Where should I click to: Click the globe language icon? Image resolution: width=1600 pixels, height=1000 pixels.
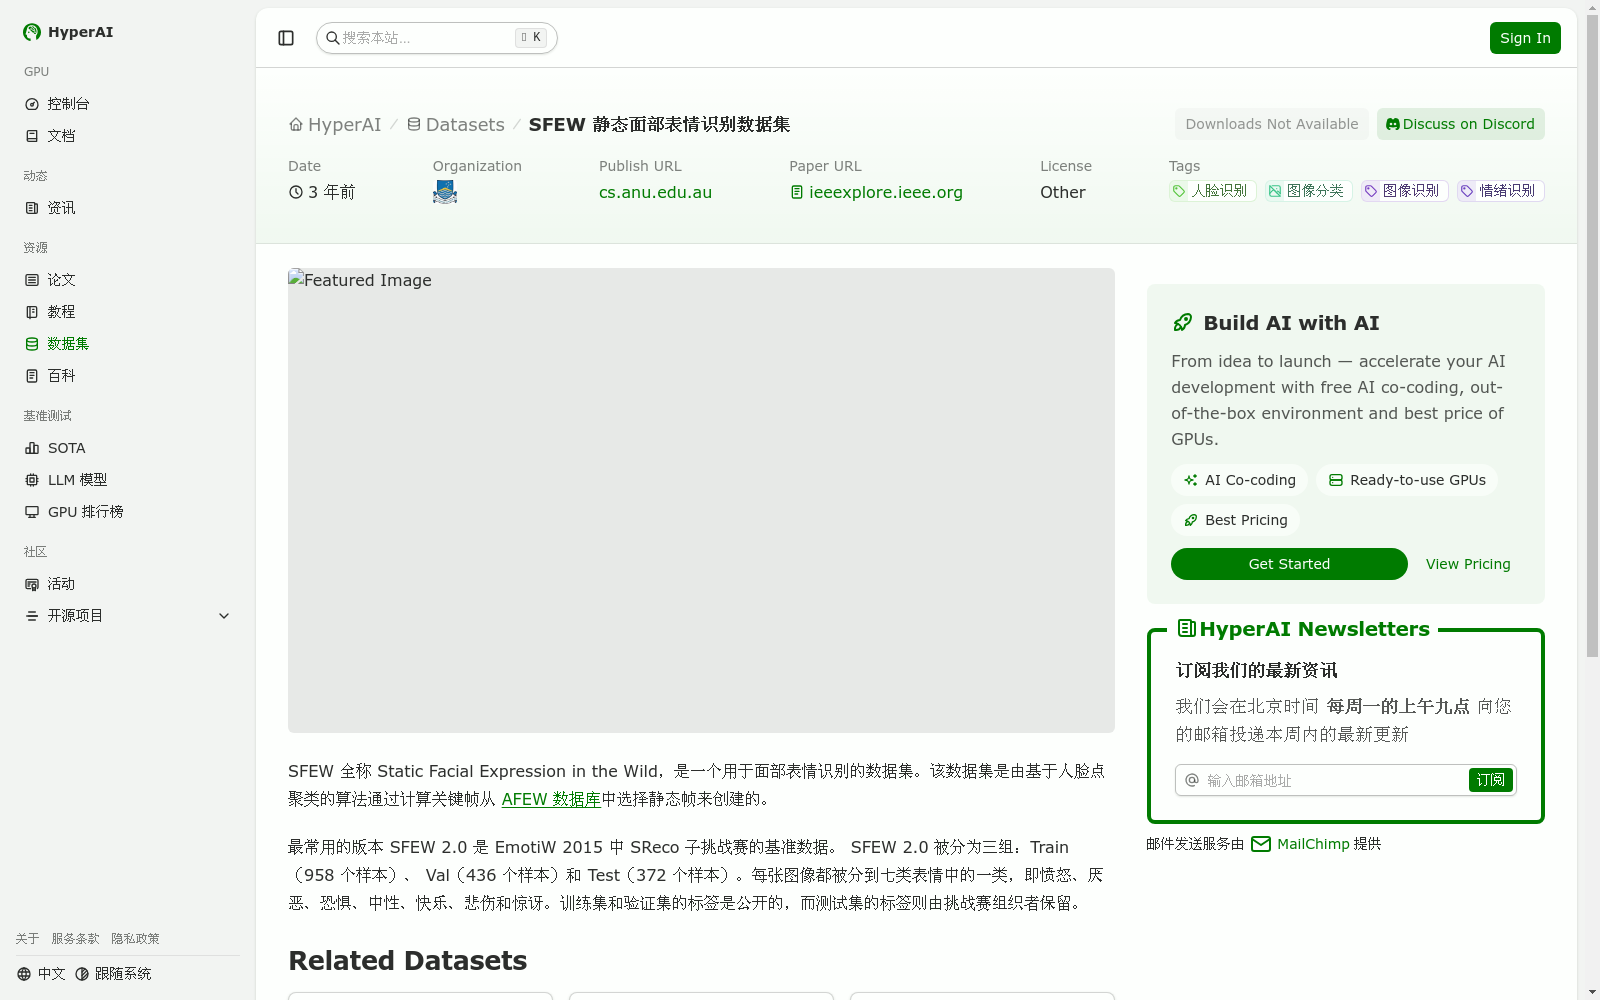point(24,974)
